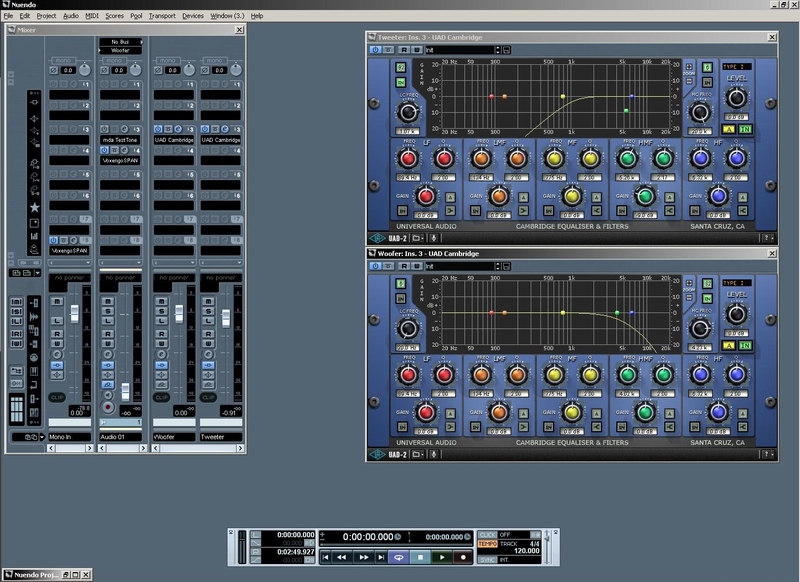The height and width of the screenshot is (582, 800).
Task: Open preset dropdown in Woofer plugin window
Action: pyautogui.click(x=498, y=266)
